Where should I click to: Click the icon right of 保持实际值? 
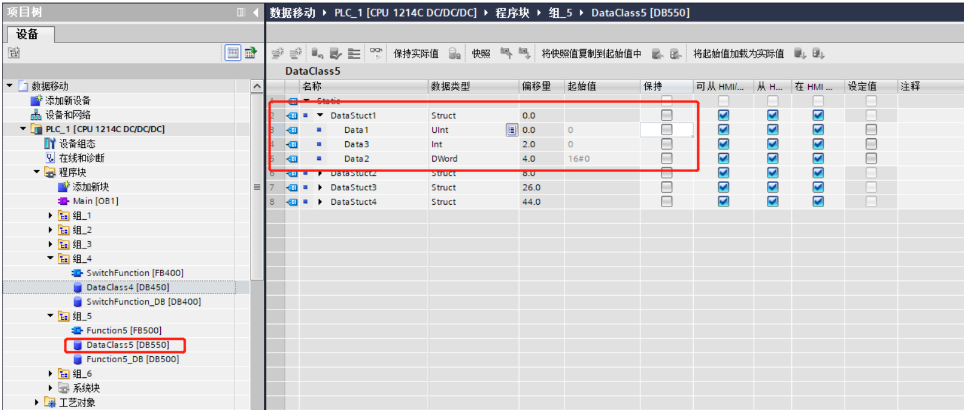[x=455, y=54]
